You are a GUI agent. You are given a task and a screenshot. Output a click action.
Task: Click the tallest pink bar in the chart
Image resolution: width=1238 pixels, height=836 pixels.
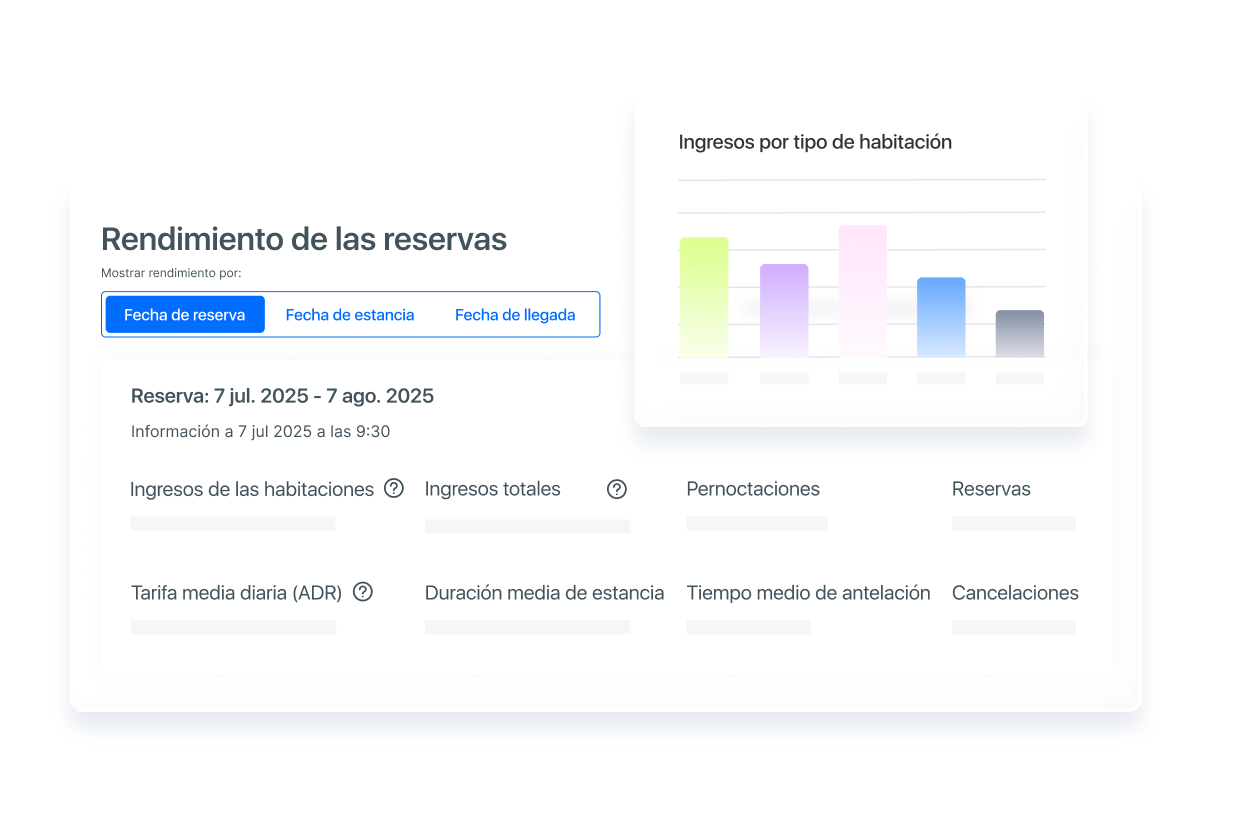[862, 291]
